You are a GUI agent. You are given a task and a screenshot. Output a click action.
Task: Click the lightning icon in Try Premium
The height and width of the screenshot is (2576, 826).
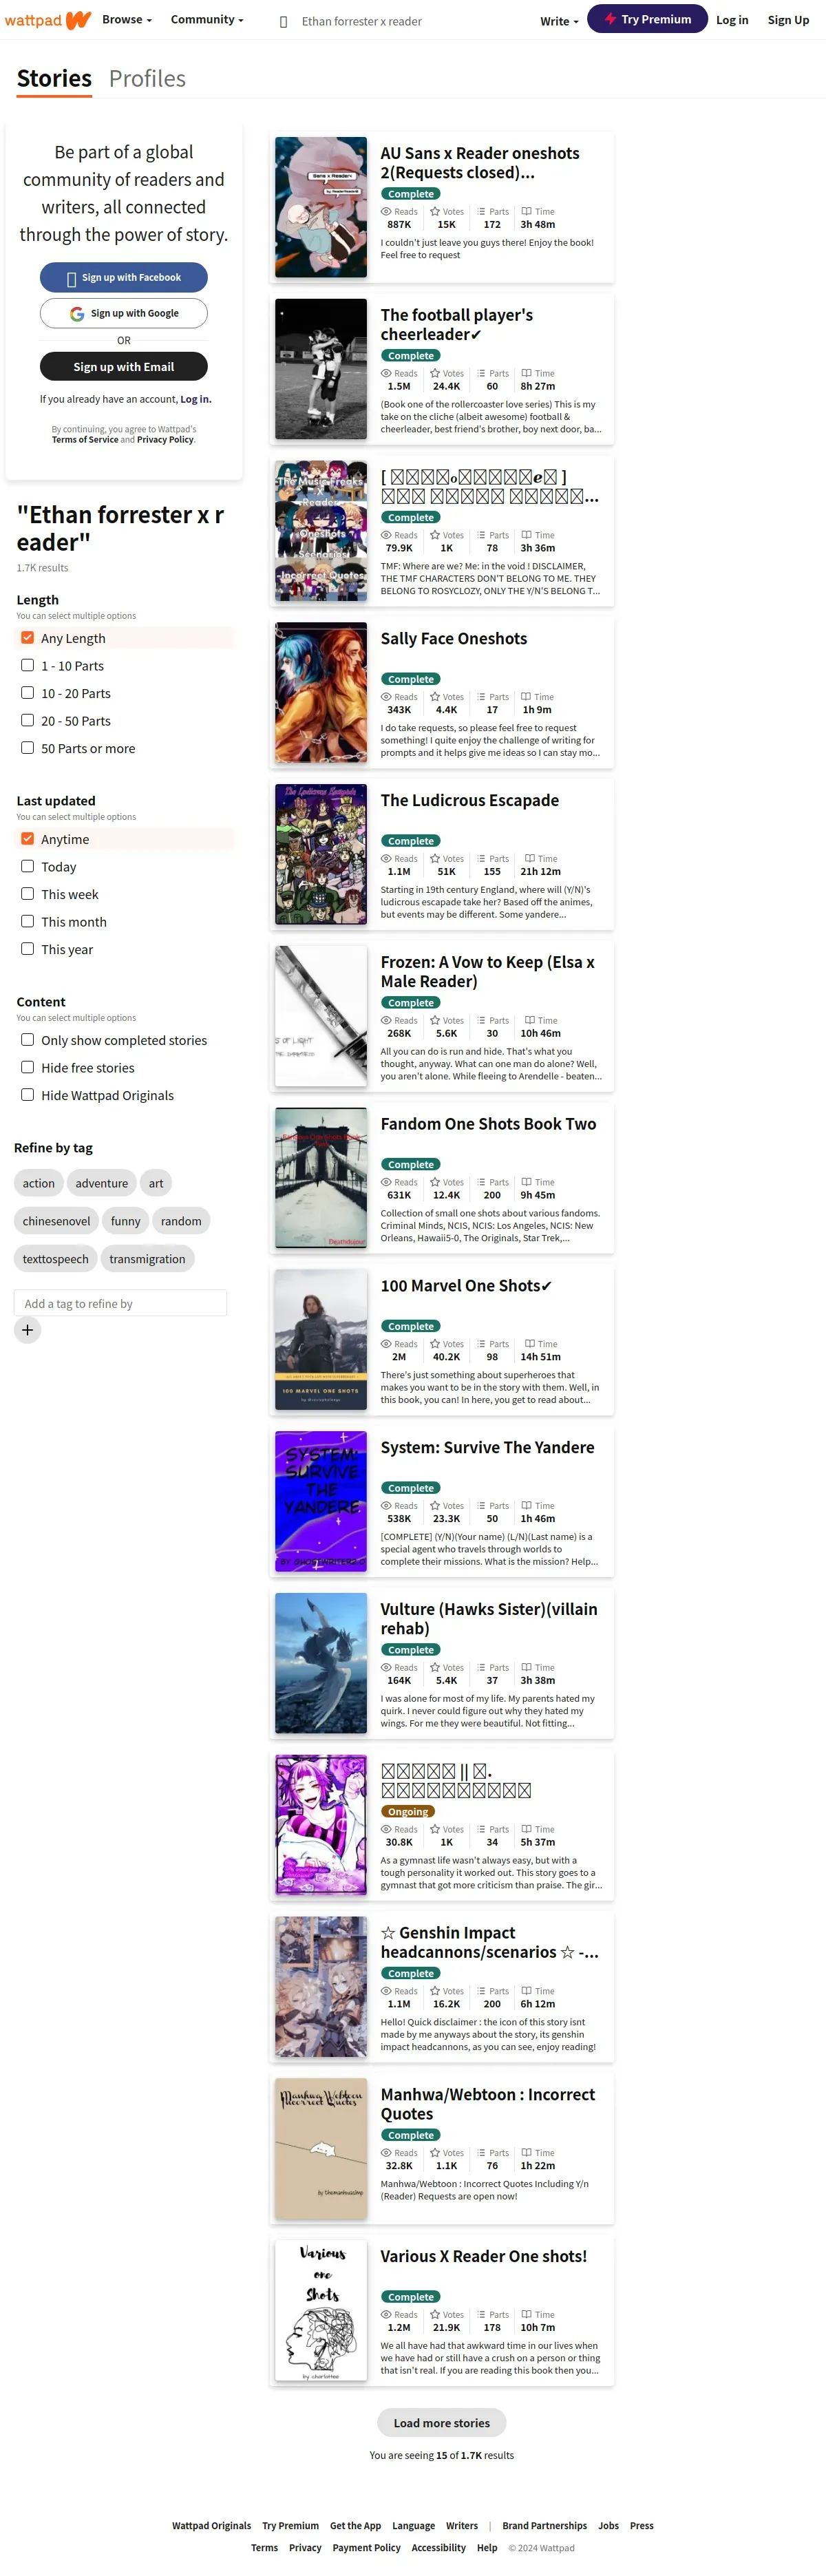click(610, 19)
